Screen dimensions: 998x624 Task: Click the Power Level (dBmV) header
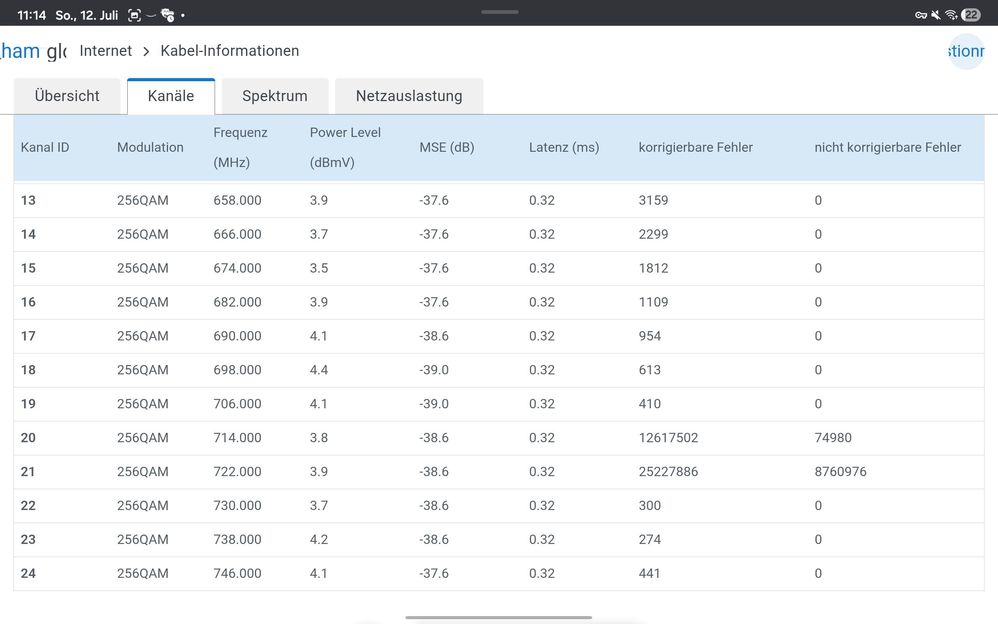pyautogui.click(x=345, y=148)
